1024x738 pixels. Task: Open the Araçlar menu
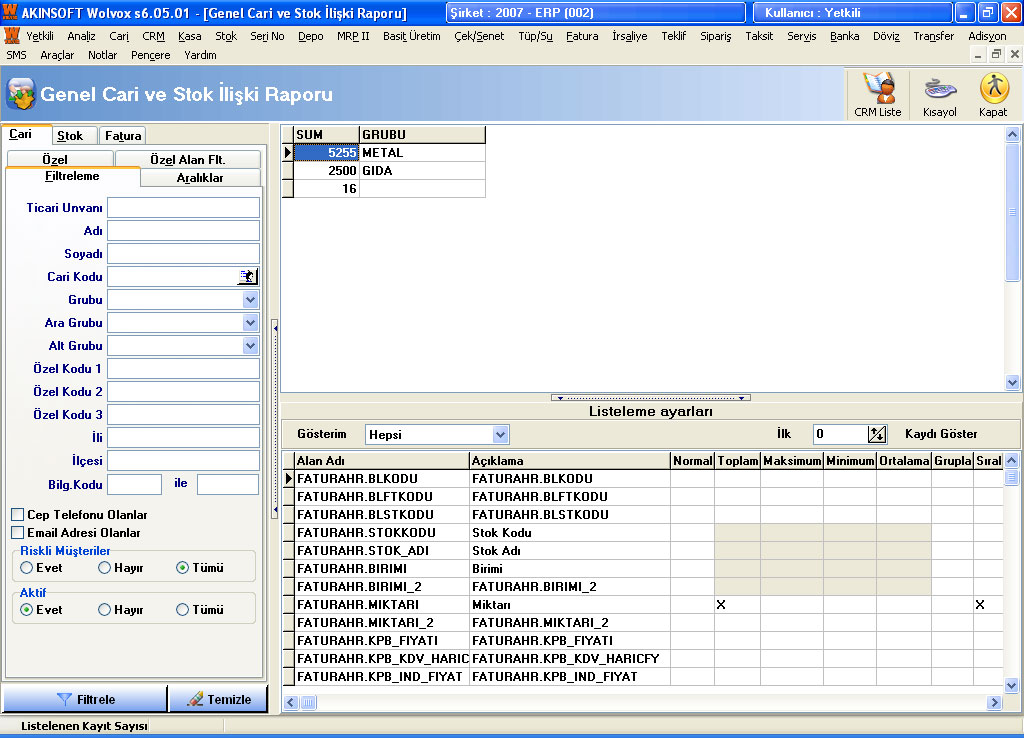[57, 55]
